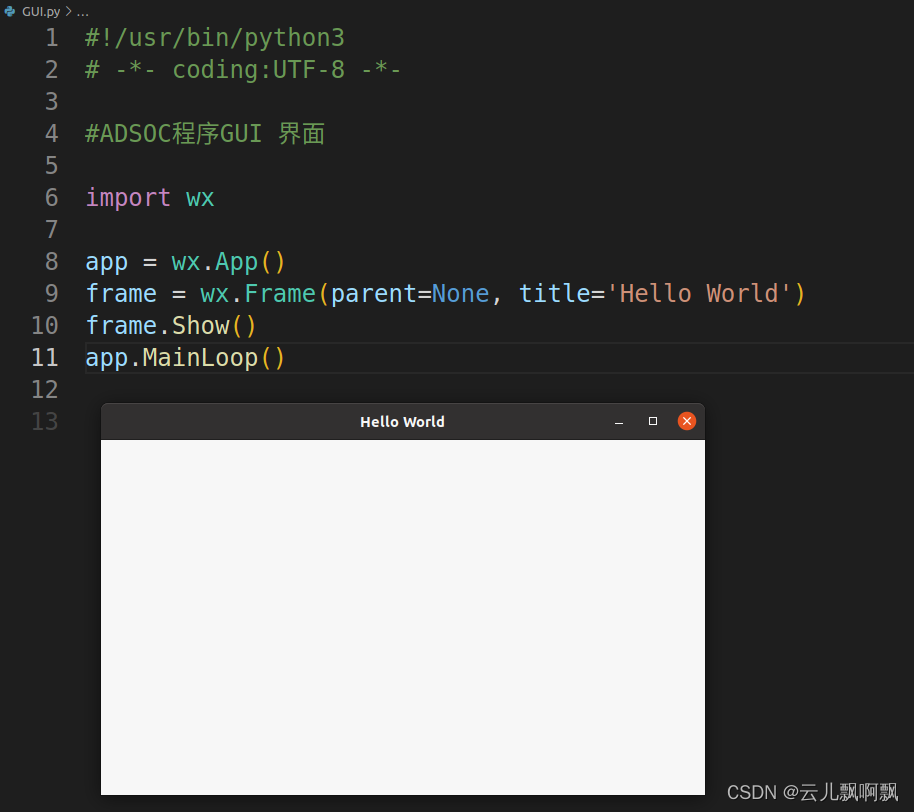Click line number 1 in the gutter

coord(52,37)
